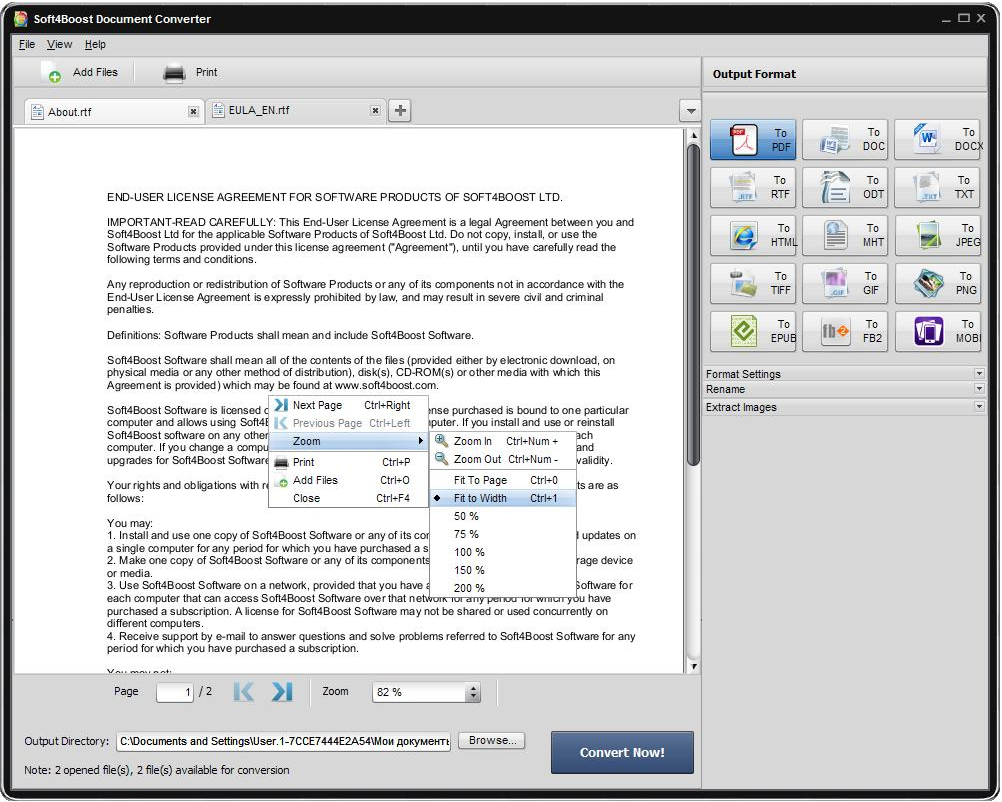Select Fit to Width zoom option
This screenshot has height=802, width=1002.
(x=503, y=498)
